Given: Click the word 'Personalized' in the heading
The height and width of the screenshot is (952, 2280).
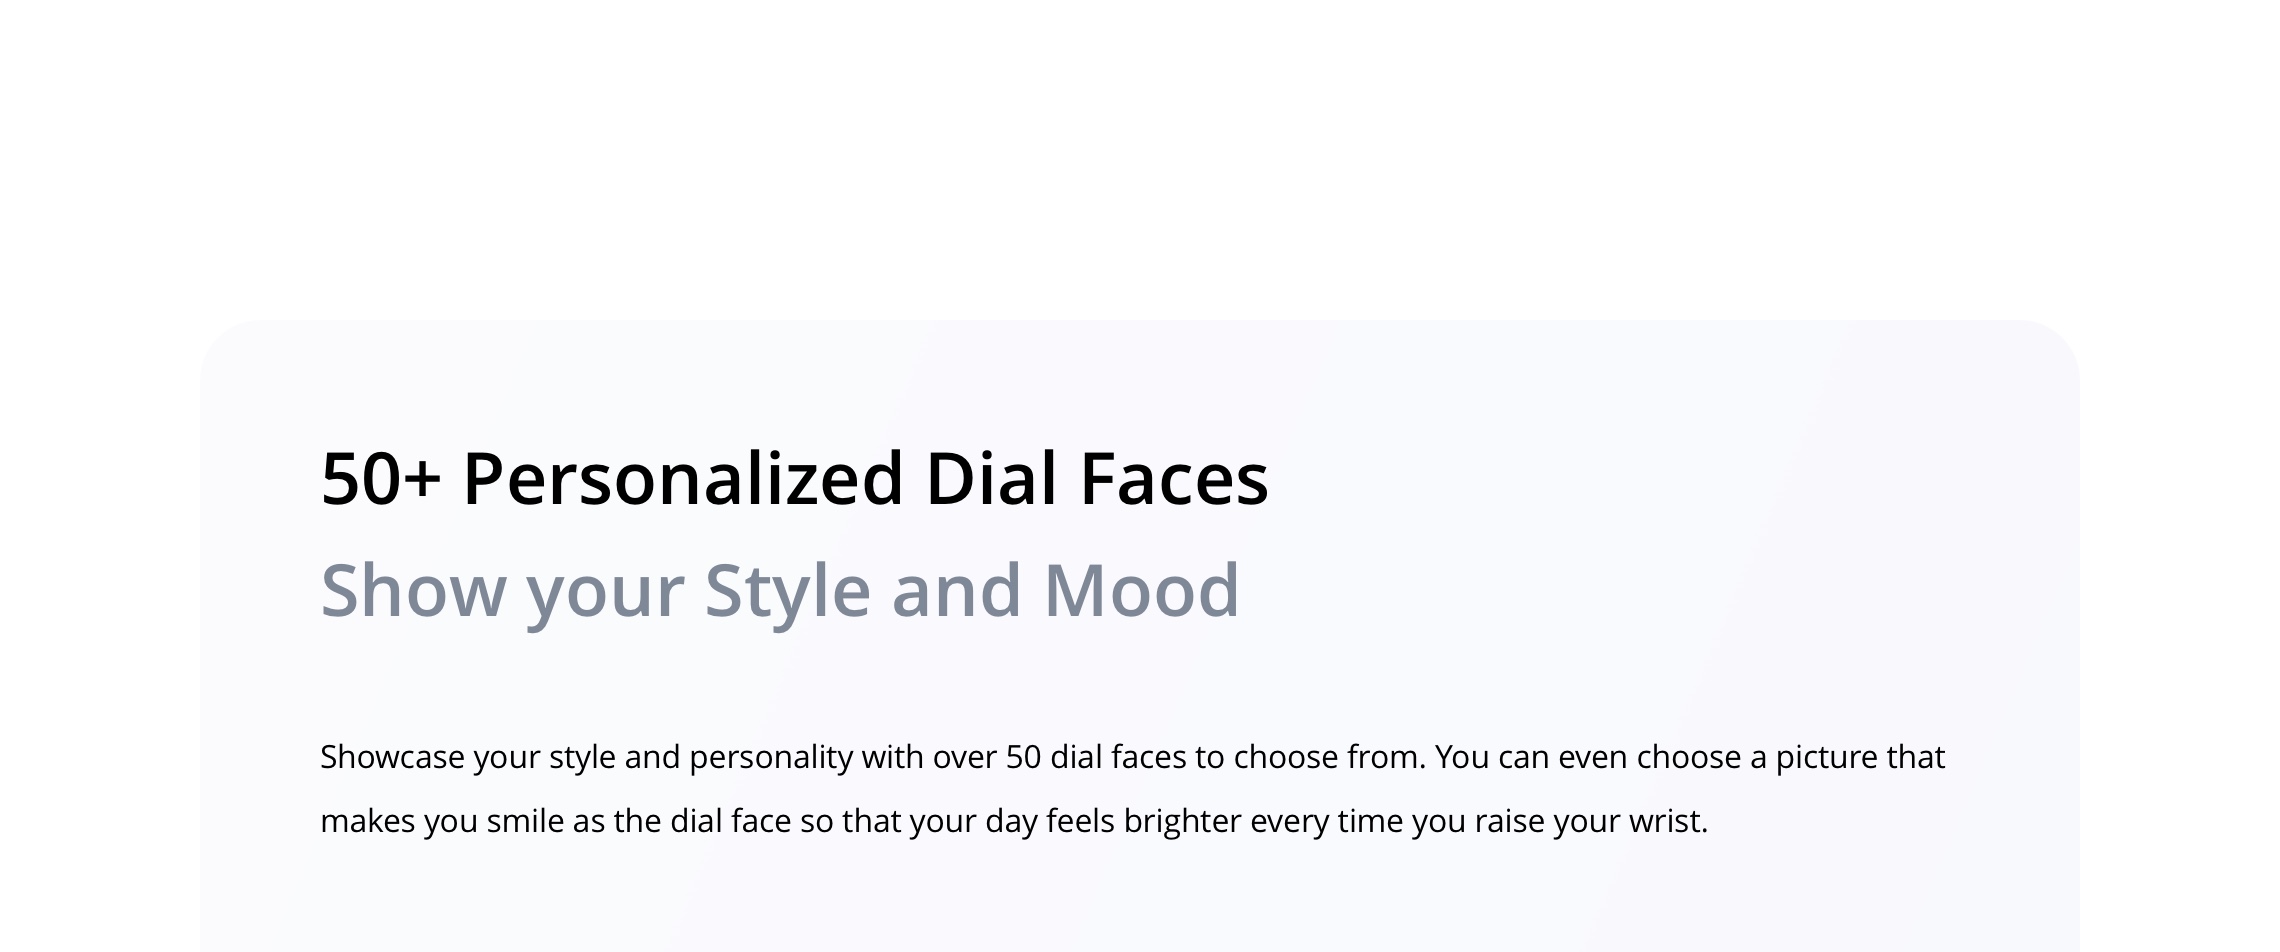Looking at the screenshot, I should (x=683, y=479).
